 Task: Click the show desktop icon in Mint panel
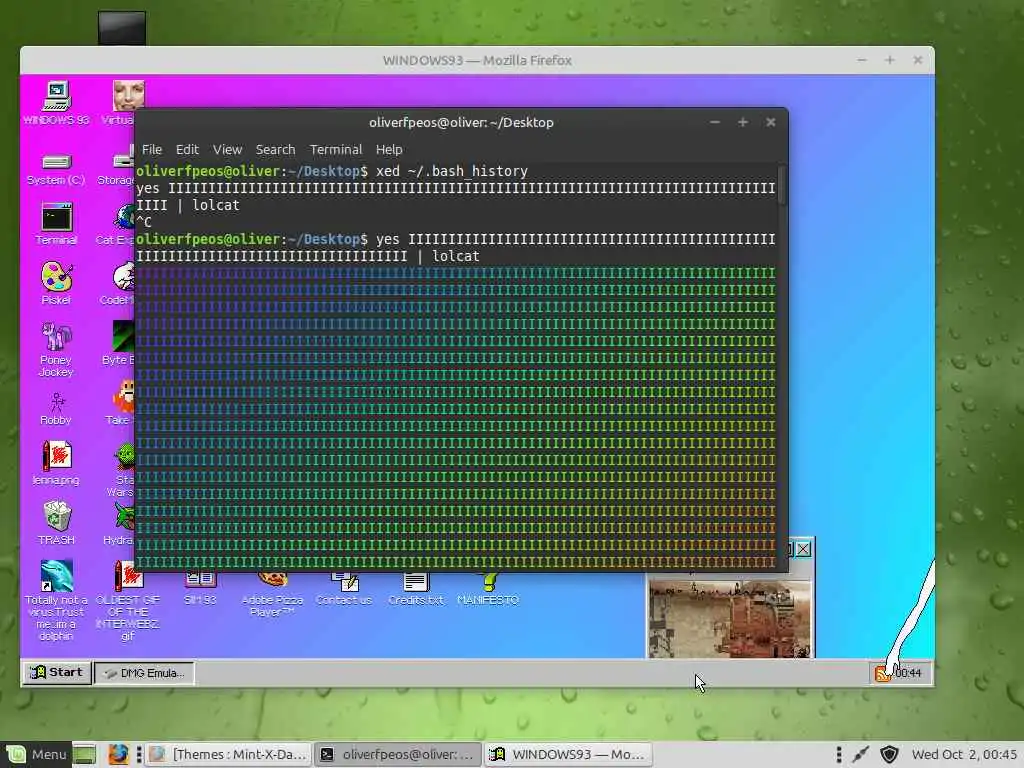click(x=84, y=754)
